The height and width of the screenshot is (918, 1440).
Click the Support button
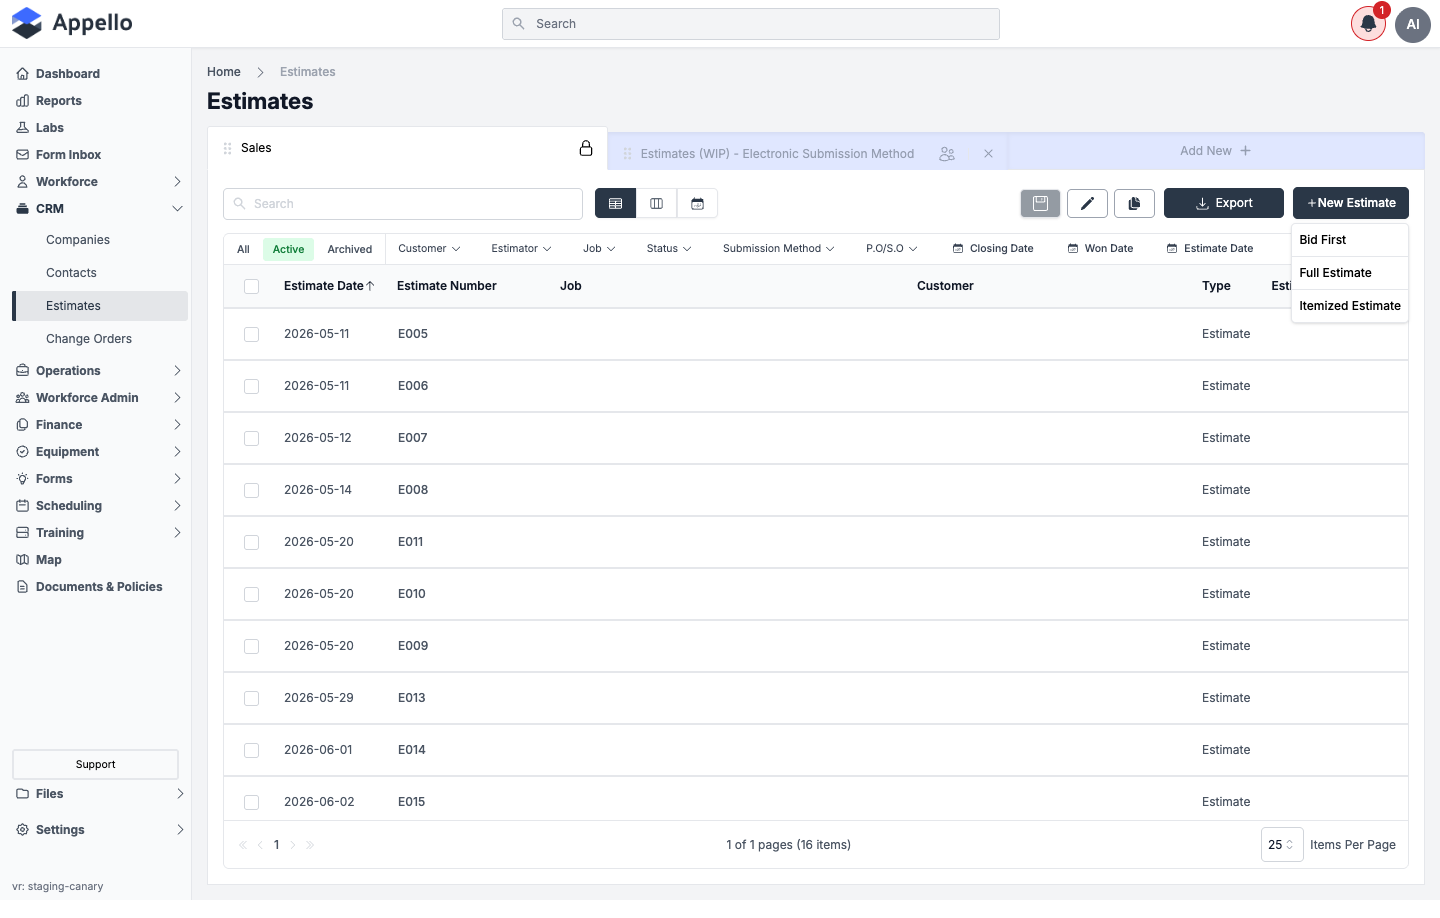(96, 765)
